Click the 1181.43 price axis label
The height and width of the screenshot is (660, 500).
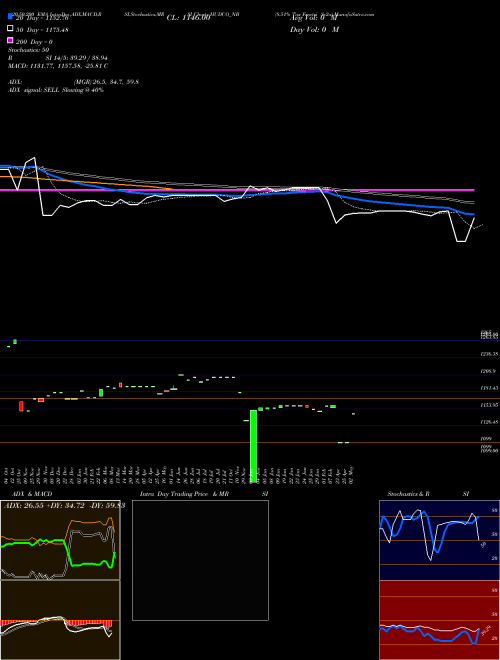[x=489, y=388]
